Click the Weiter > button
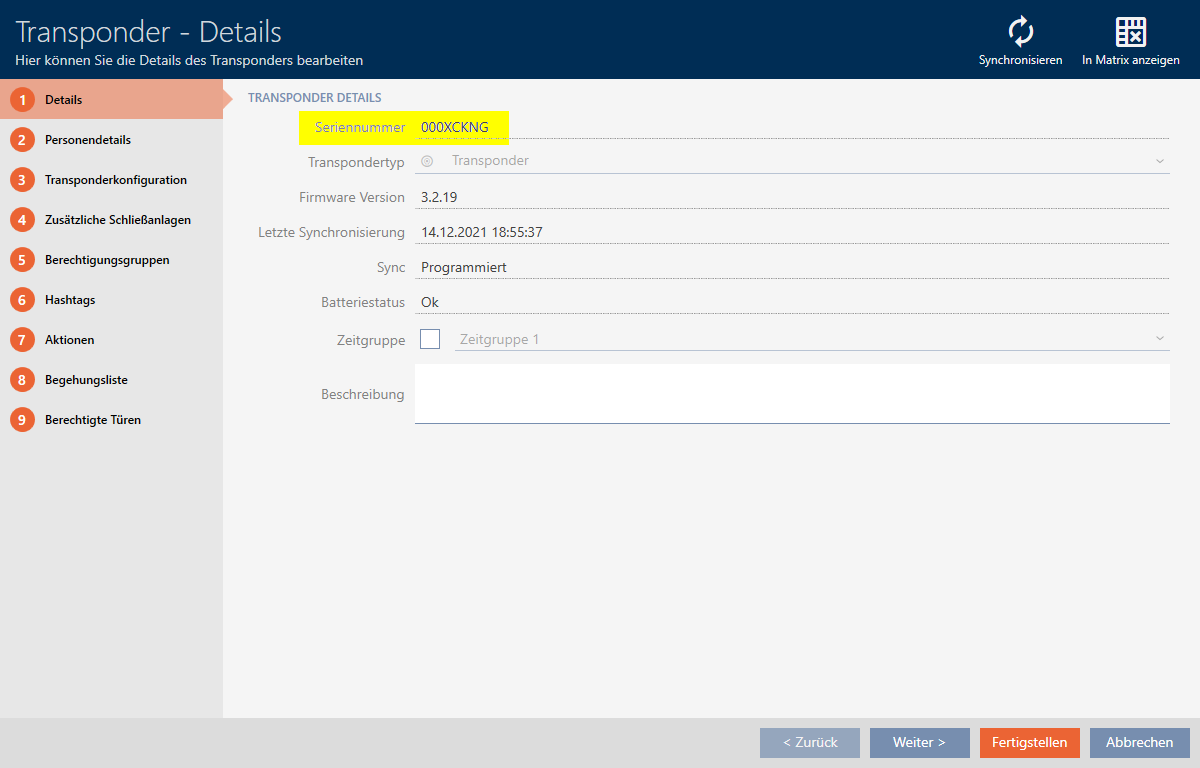1200x768 pixels. pyautogui.click(x=919, y=742)
